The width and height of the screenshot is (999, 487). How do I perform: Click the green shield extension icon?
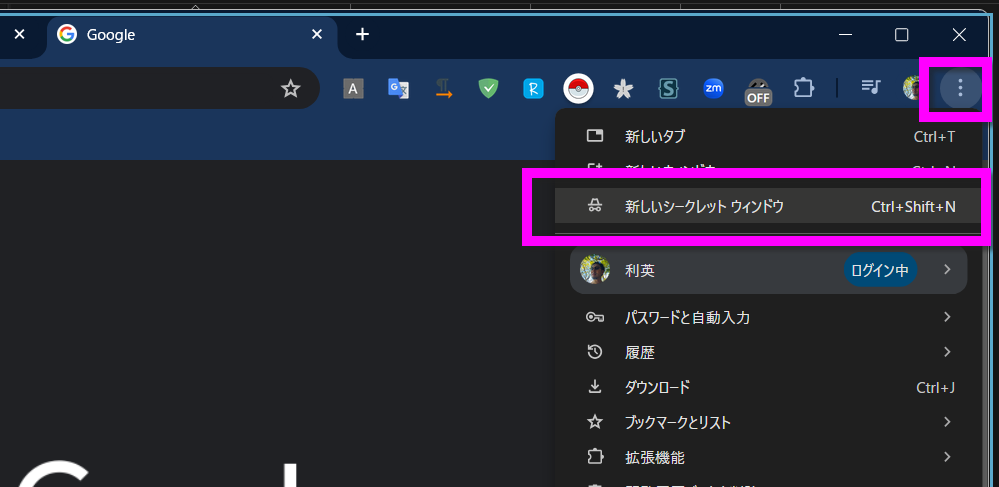(488, 89)
